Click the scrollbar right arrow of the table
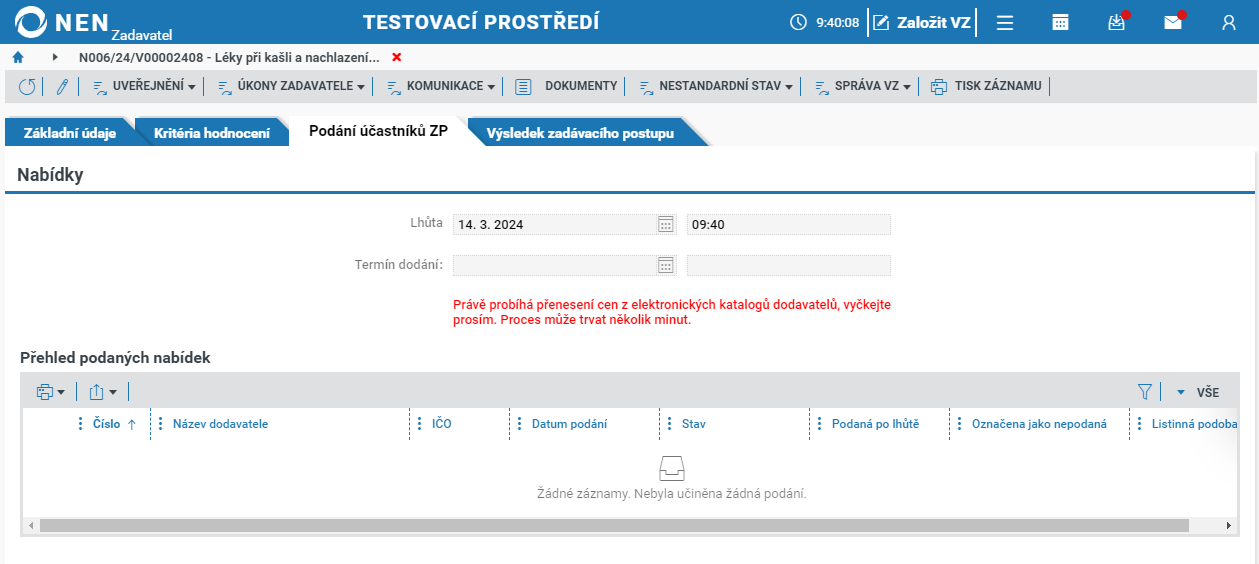The height and width of the screenshot is (564, 1259). pyautogui.click(x=1229, y=525)
